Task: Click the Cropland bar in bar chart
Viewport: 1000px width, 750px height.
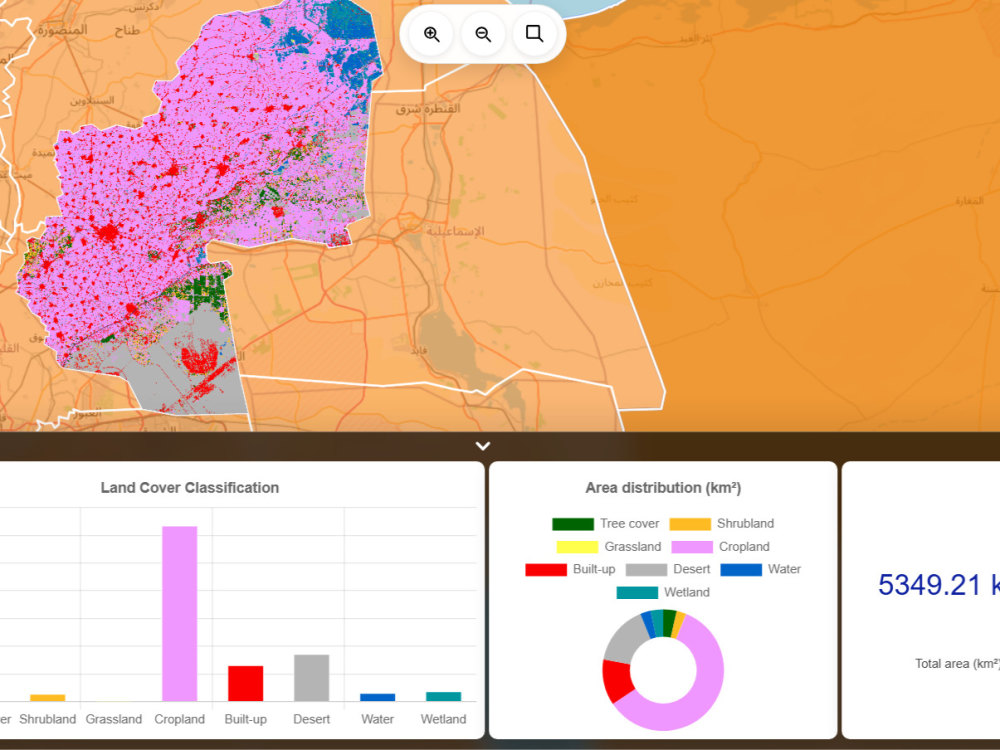Action: (x=180, y=614)
